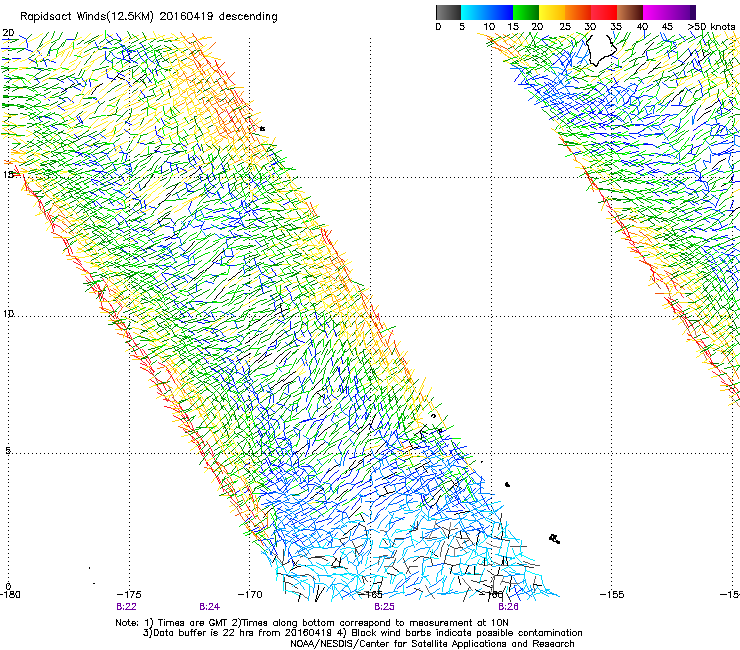Click the black island coastline outline near the color scale
Viewport: 740px width, 650px height.
click(x=601, y=49)
